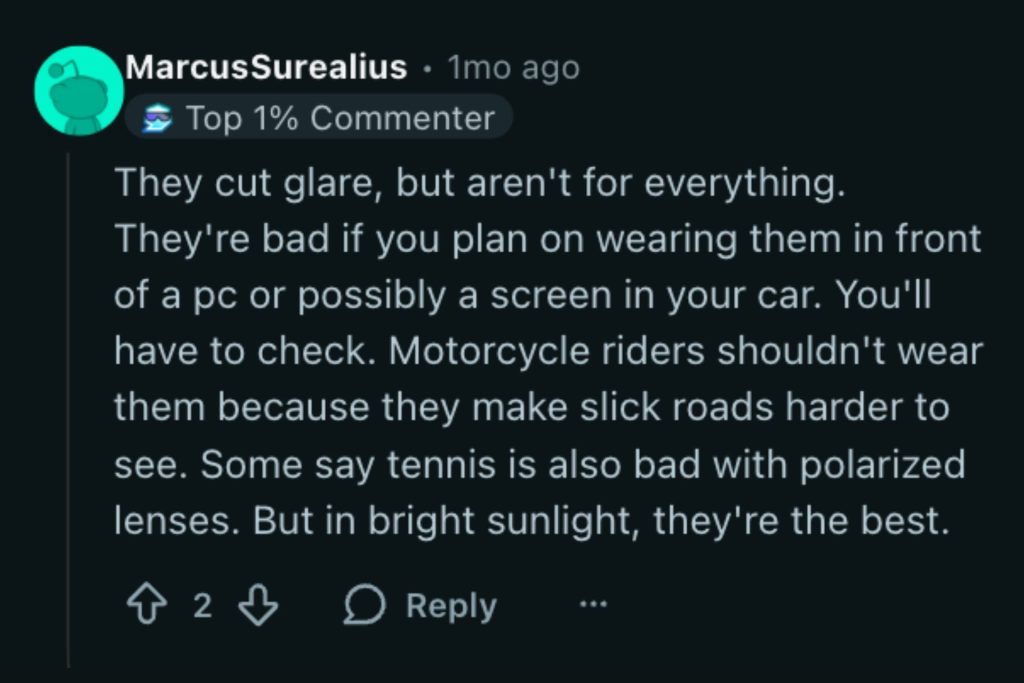Click the "1mo ago" timestamp
This screenshot has height=683, width=1024.
pos(513,68)
